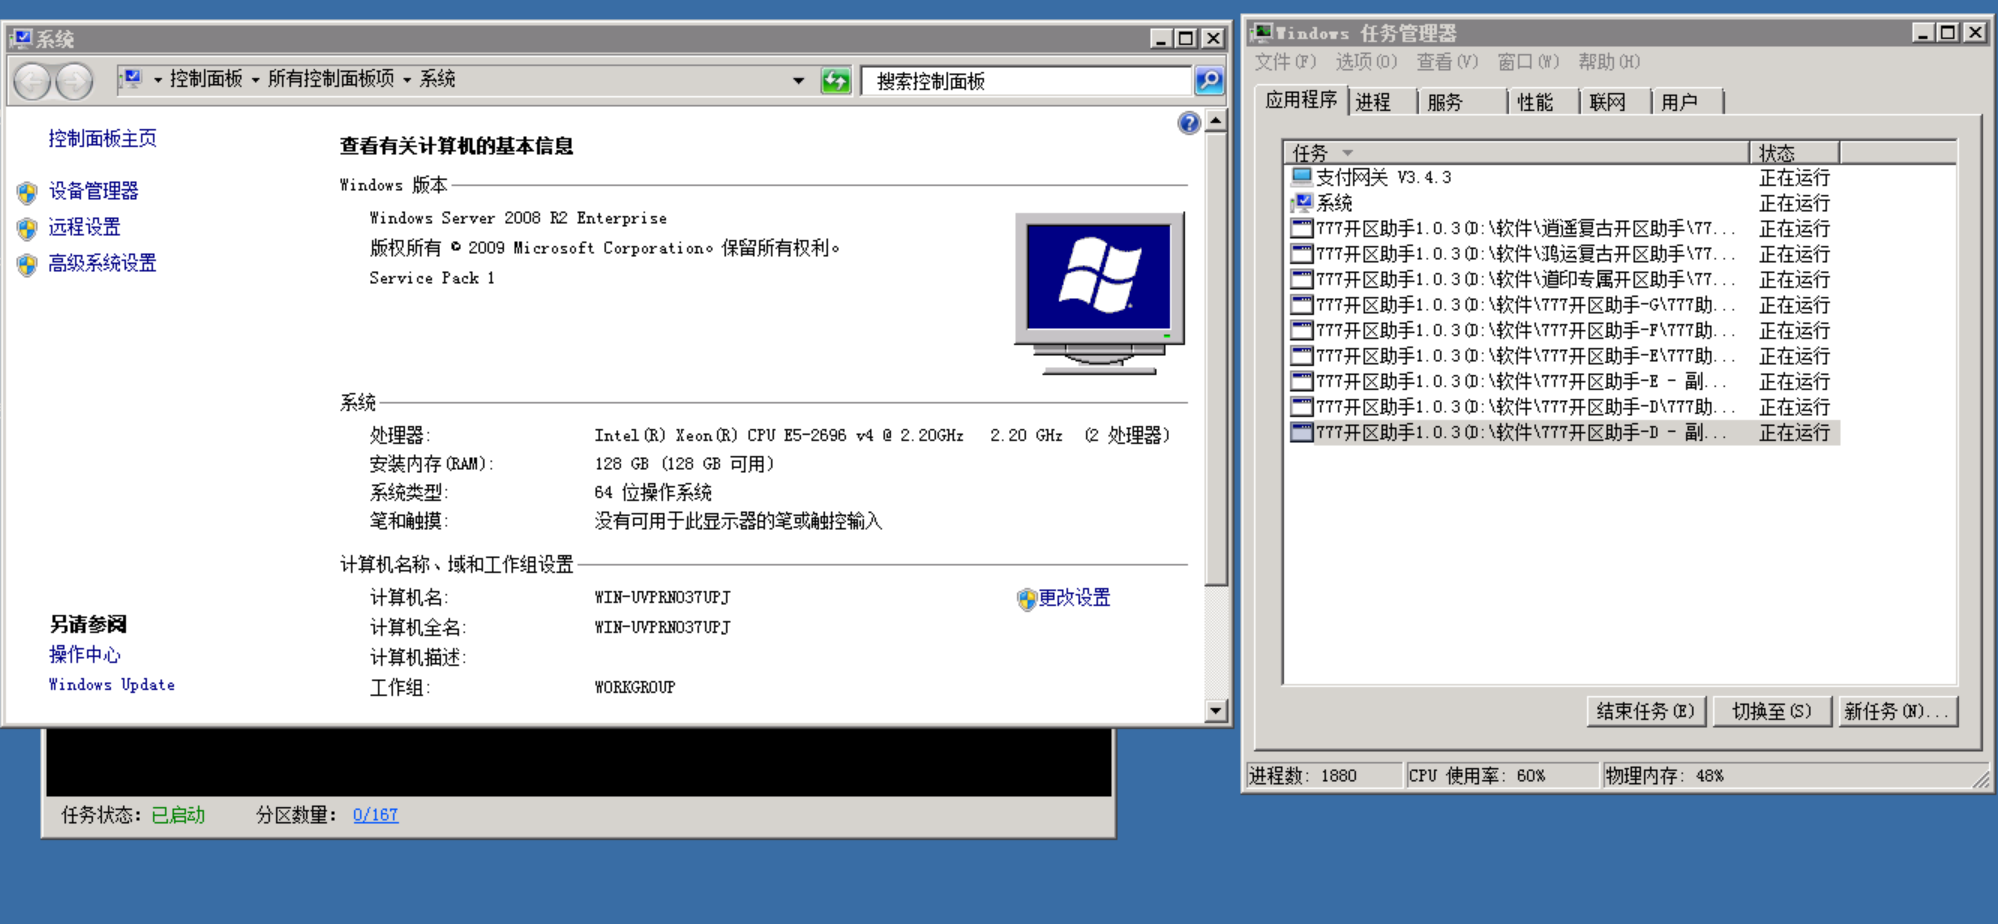The height and width of the screenshot is (924, 1998).
Task: Click shield icon next to 远程设置
Action: tap(28, 228)
